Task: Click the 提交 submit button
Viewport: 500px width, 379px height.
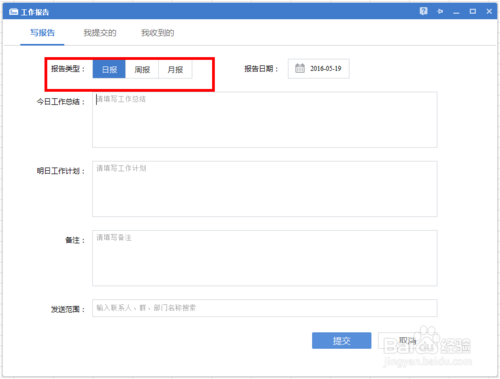Action: [341, 341]
